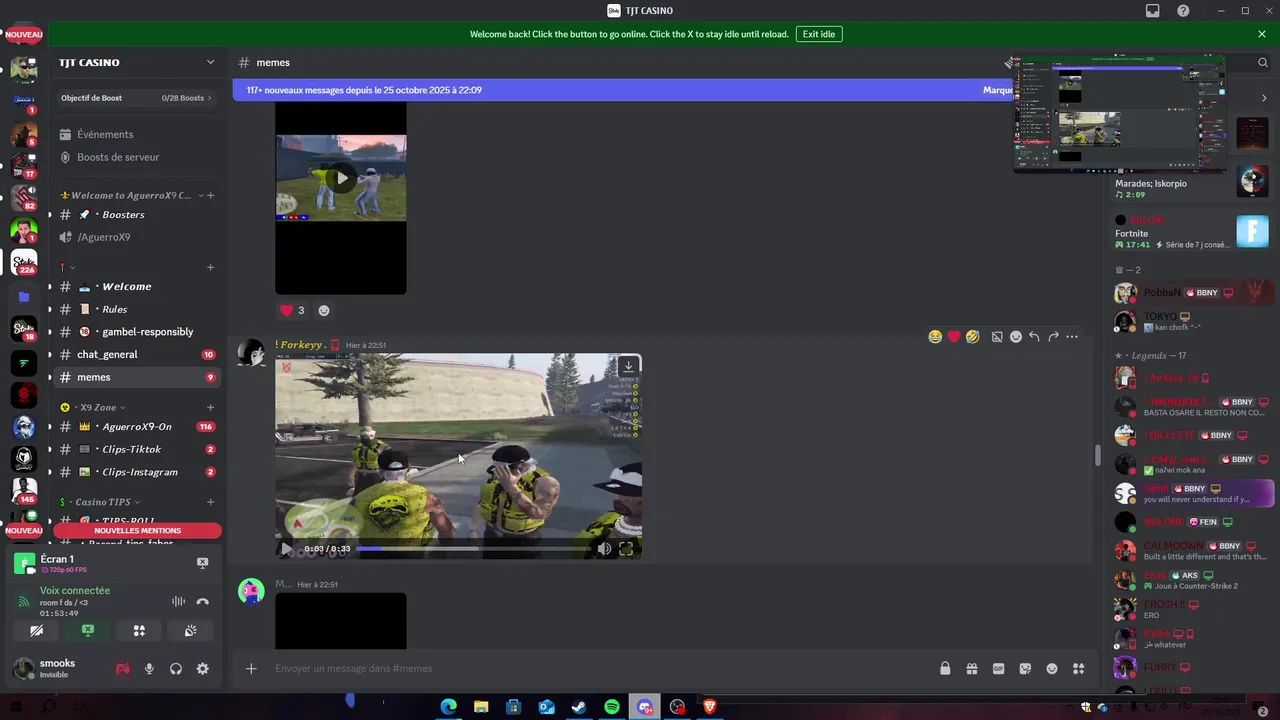Open Événements in the sidebar
The width and height of the screenshot is (1280, 720).
click(105, 134)
